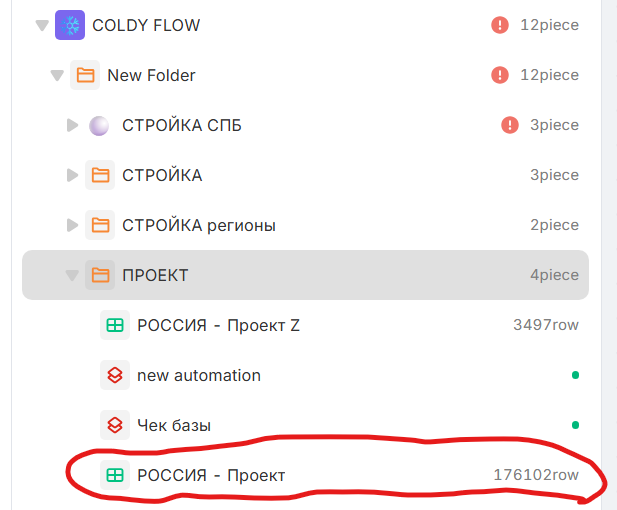Expand the СТРОЙКА folder arrow
617x510 pixels.
(x=72, y=175)
